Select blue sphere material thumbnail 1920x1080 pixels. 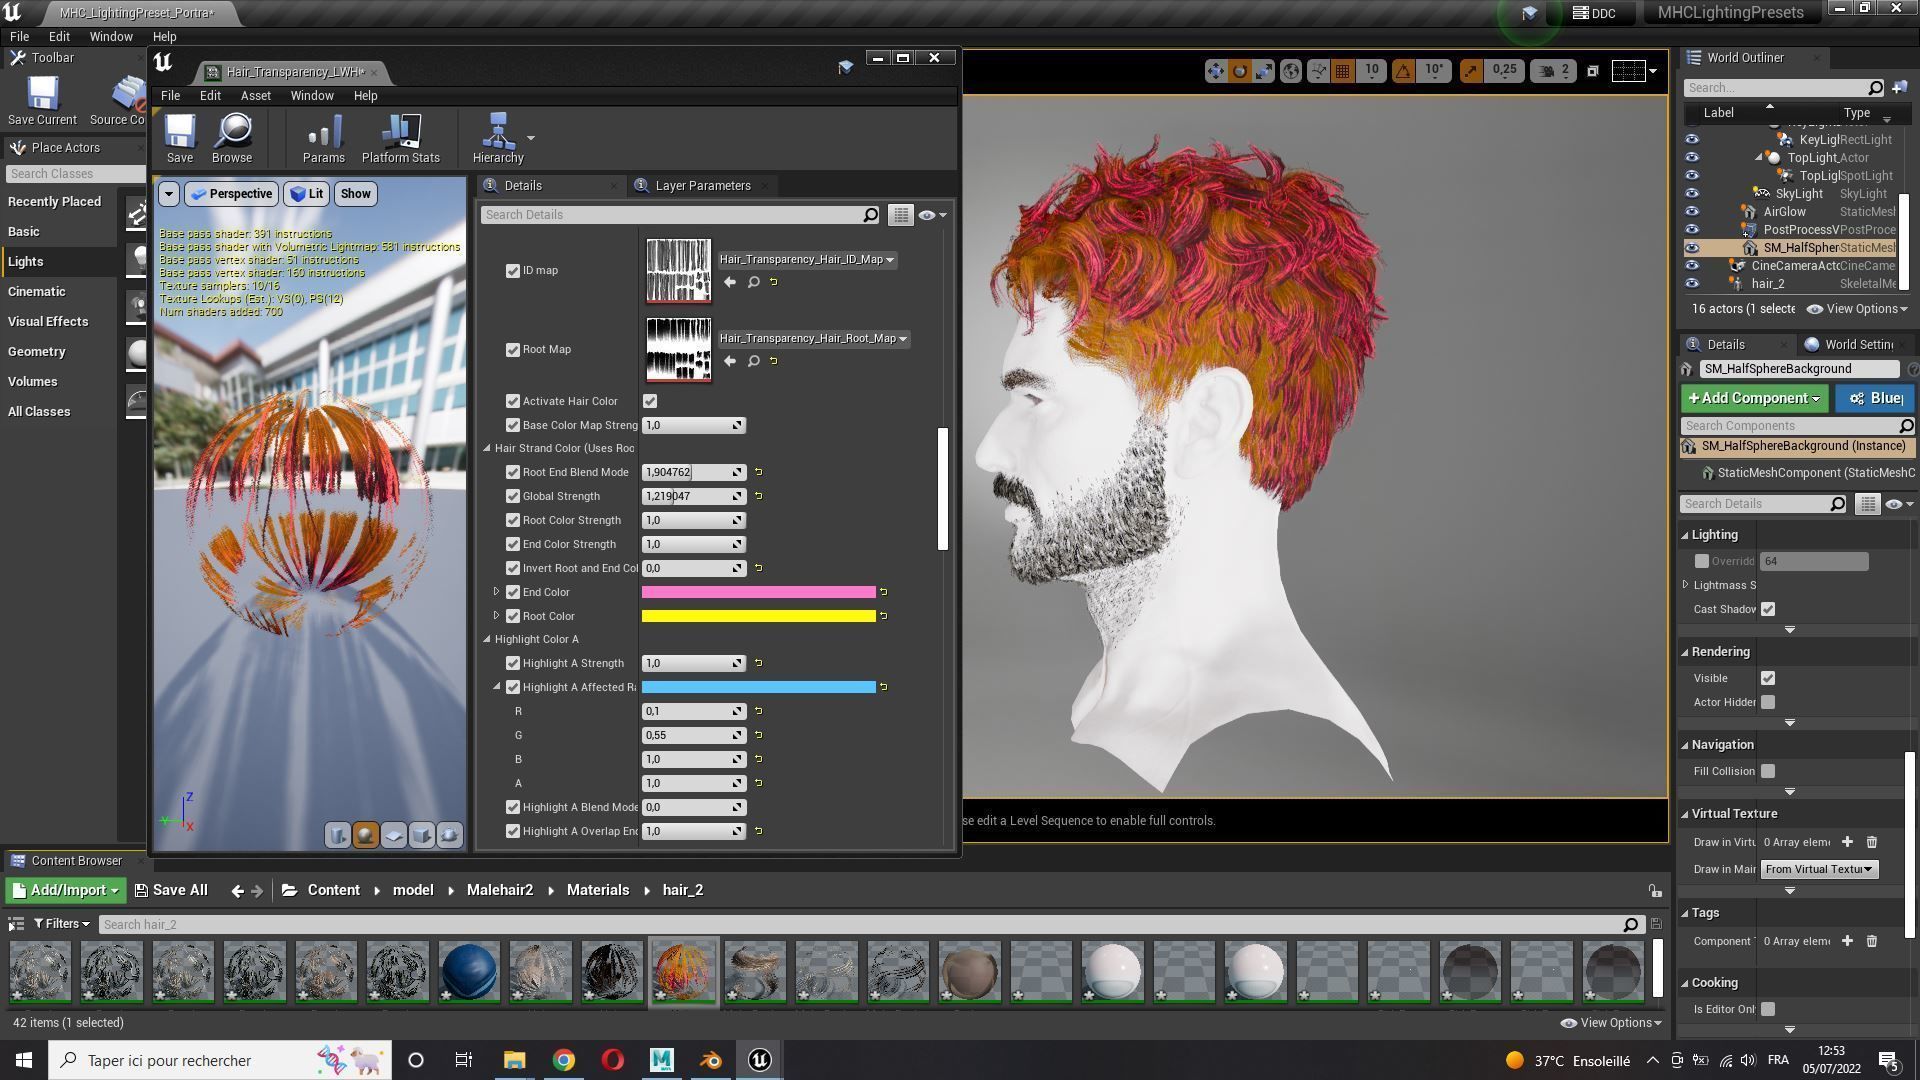point(469,971)
